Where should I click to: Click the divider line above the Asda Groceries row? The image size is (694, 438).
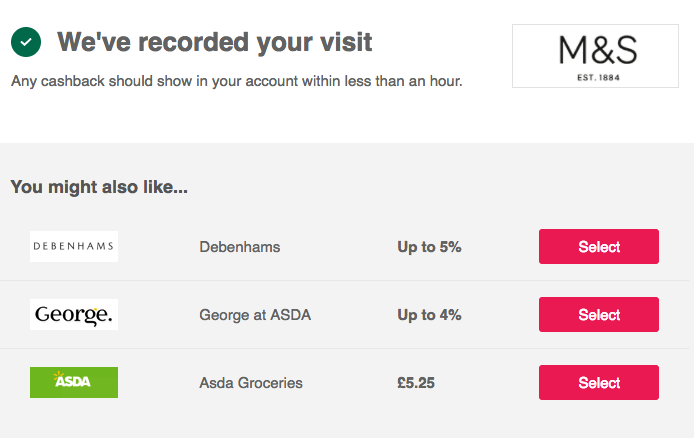point(344,349)
